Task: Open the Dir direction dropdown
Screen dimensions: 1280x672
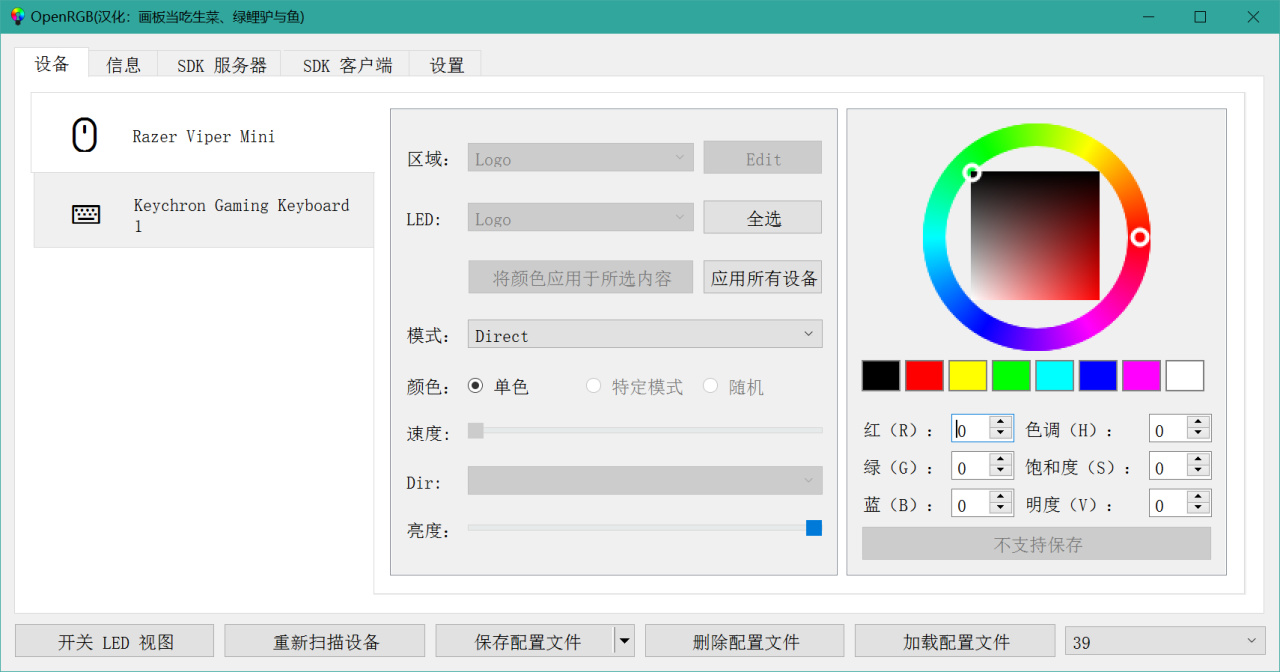Action: (x=645, y=480)
